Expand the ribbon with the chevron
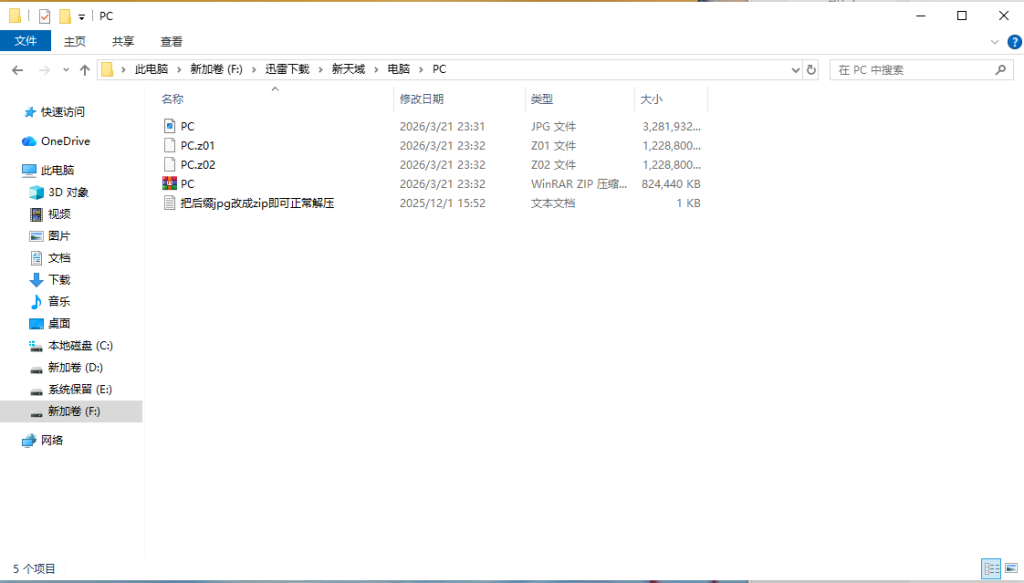This screenshot has height=583, width=1024. click(x=995, y=42)
